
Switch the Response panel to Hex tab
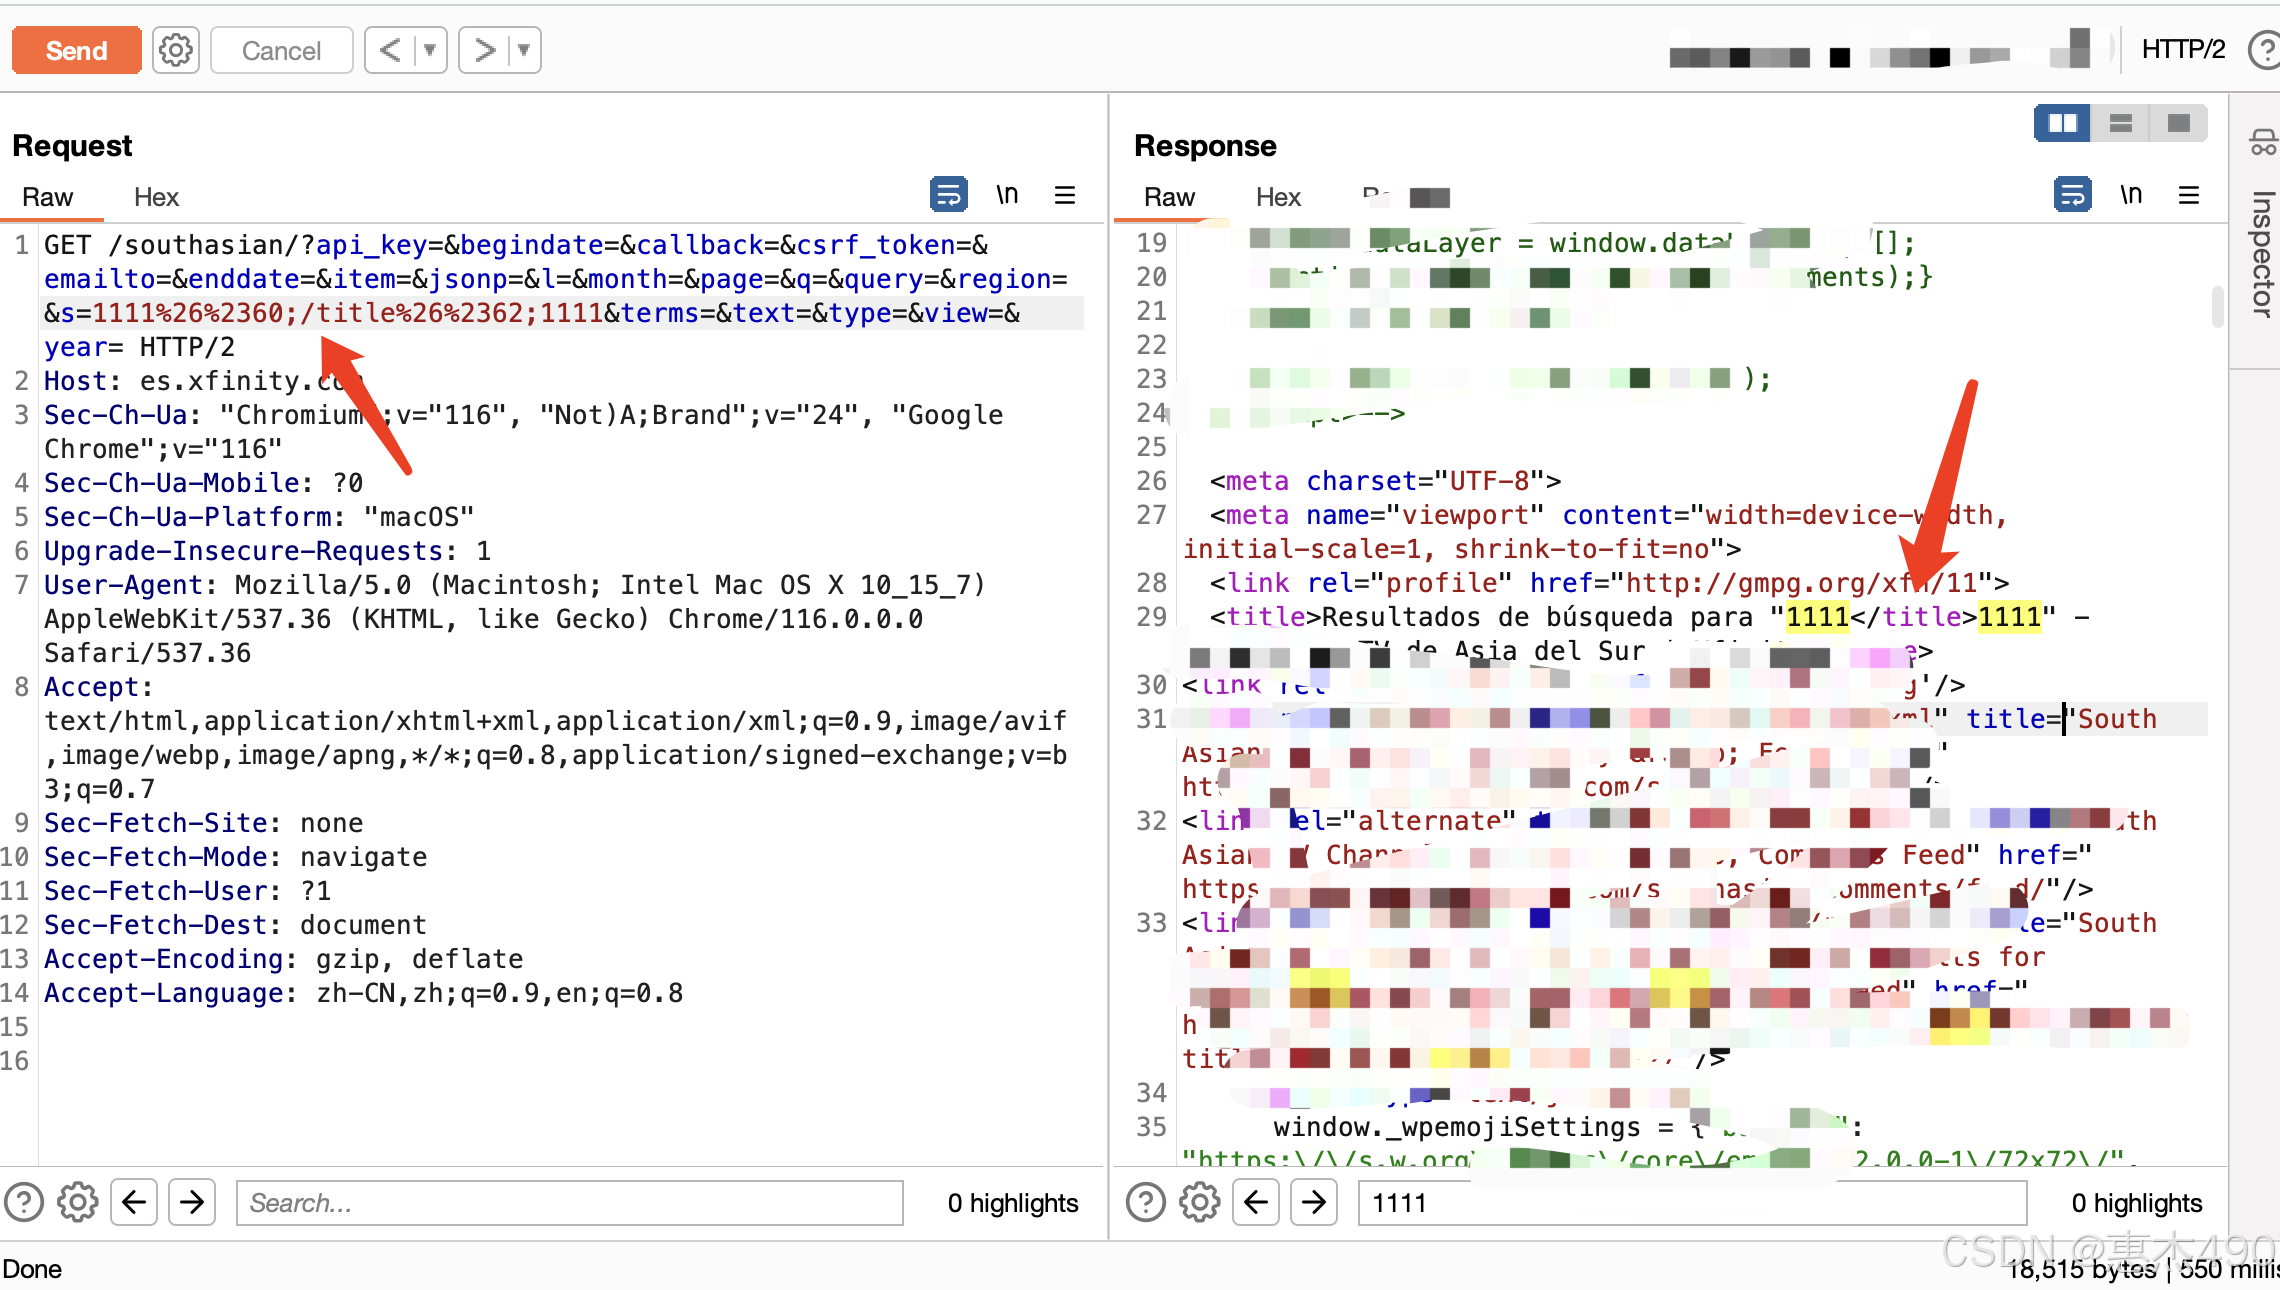pos(1278,197)
